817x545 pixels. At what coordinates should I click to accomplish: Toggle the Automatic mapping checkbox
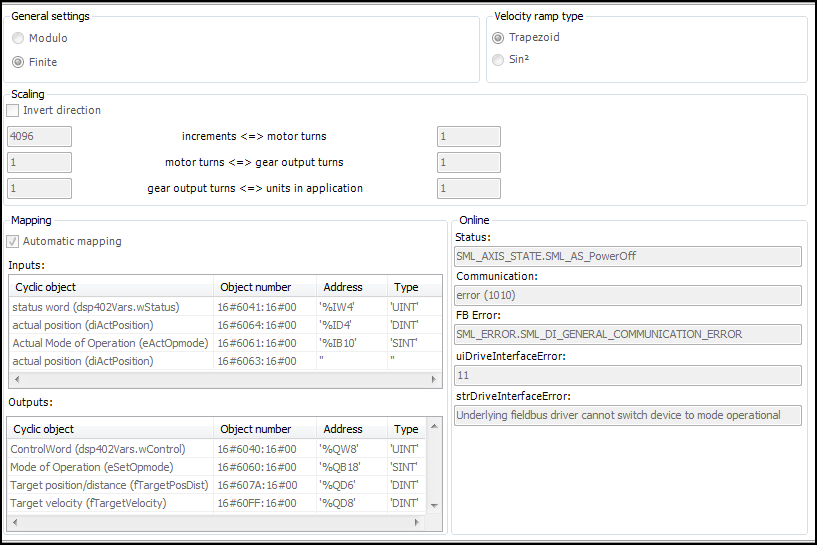point(13,241)
